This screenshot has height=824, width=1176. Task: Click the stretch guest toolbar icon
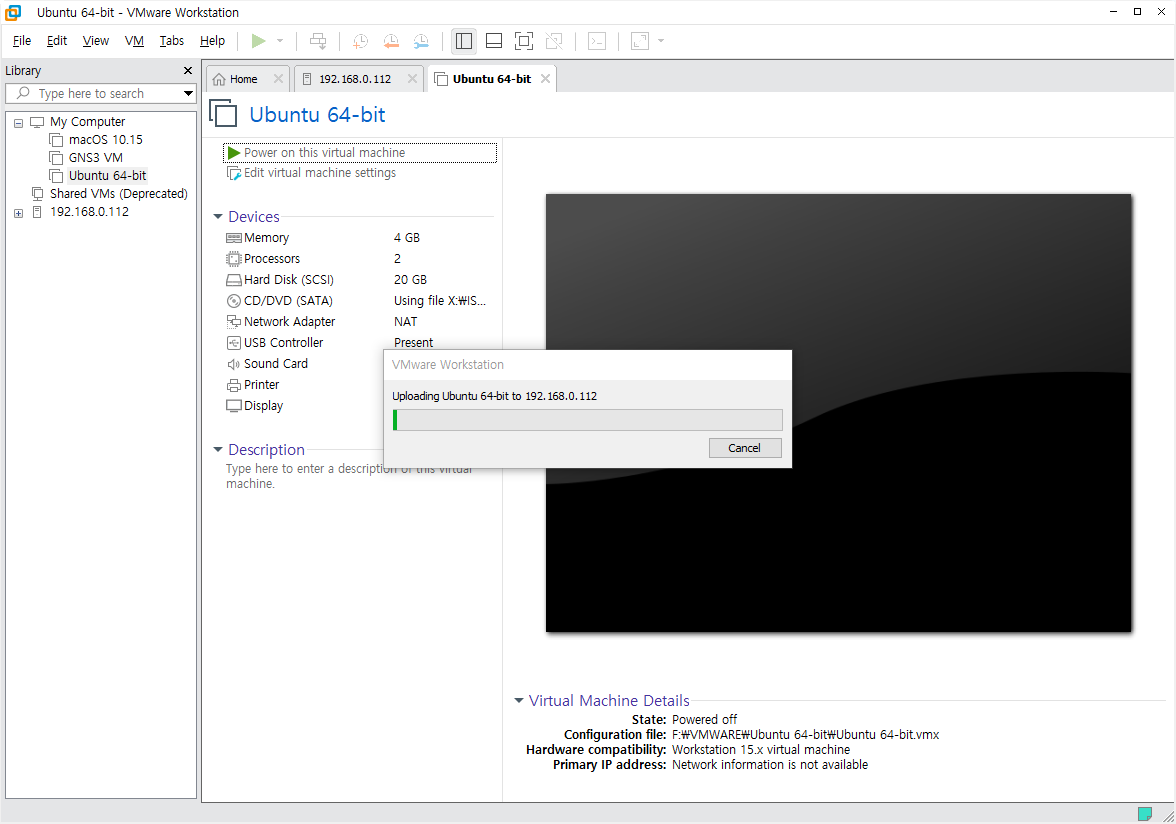pyautogui.click(x=640, y=41)
